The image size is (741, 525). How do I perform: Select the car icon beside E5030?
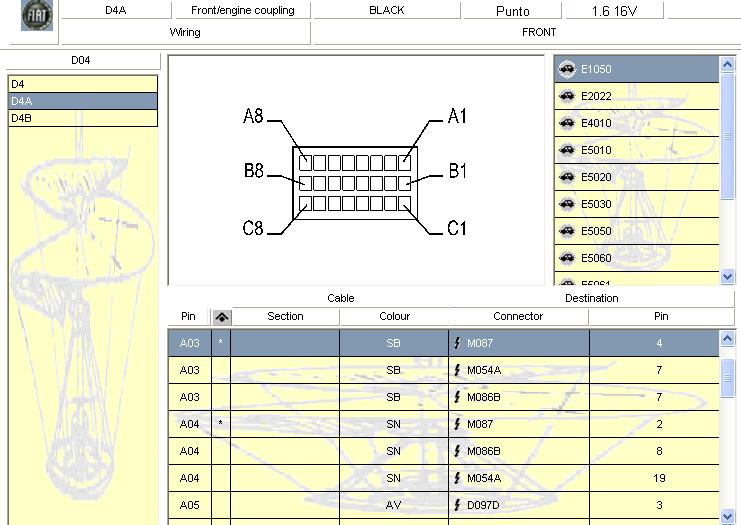coord(567,204)
